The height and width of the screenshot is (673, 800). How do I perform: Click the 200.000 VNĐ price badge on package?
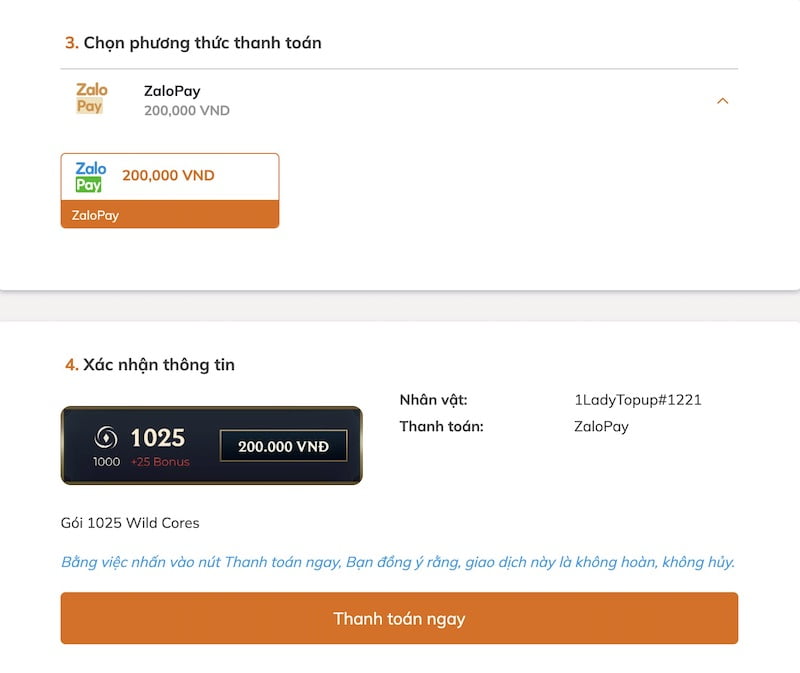[284, 446]
